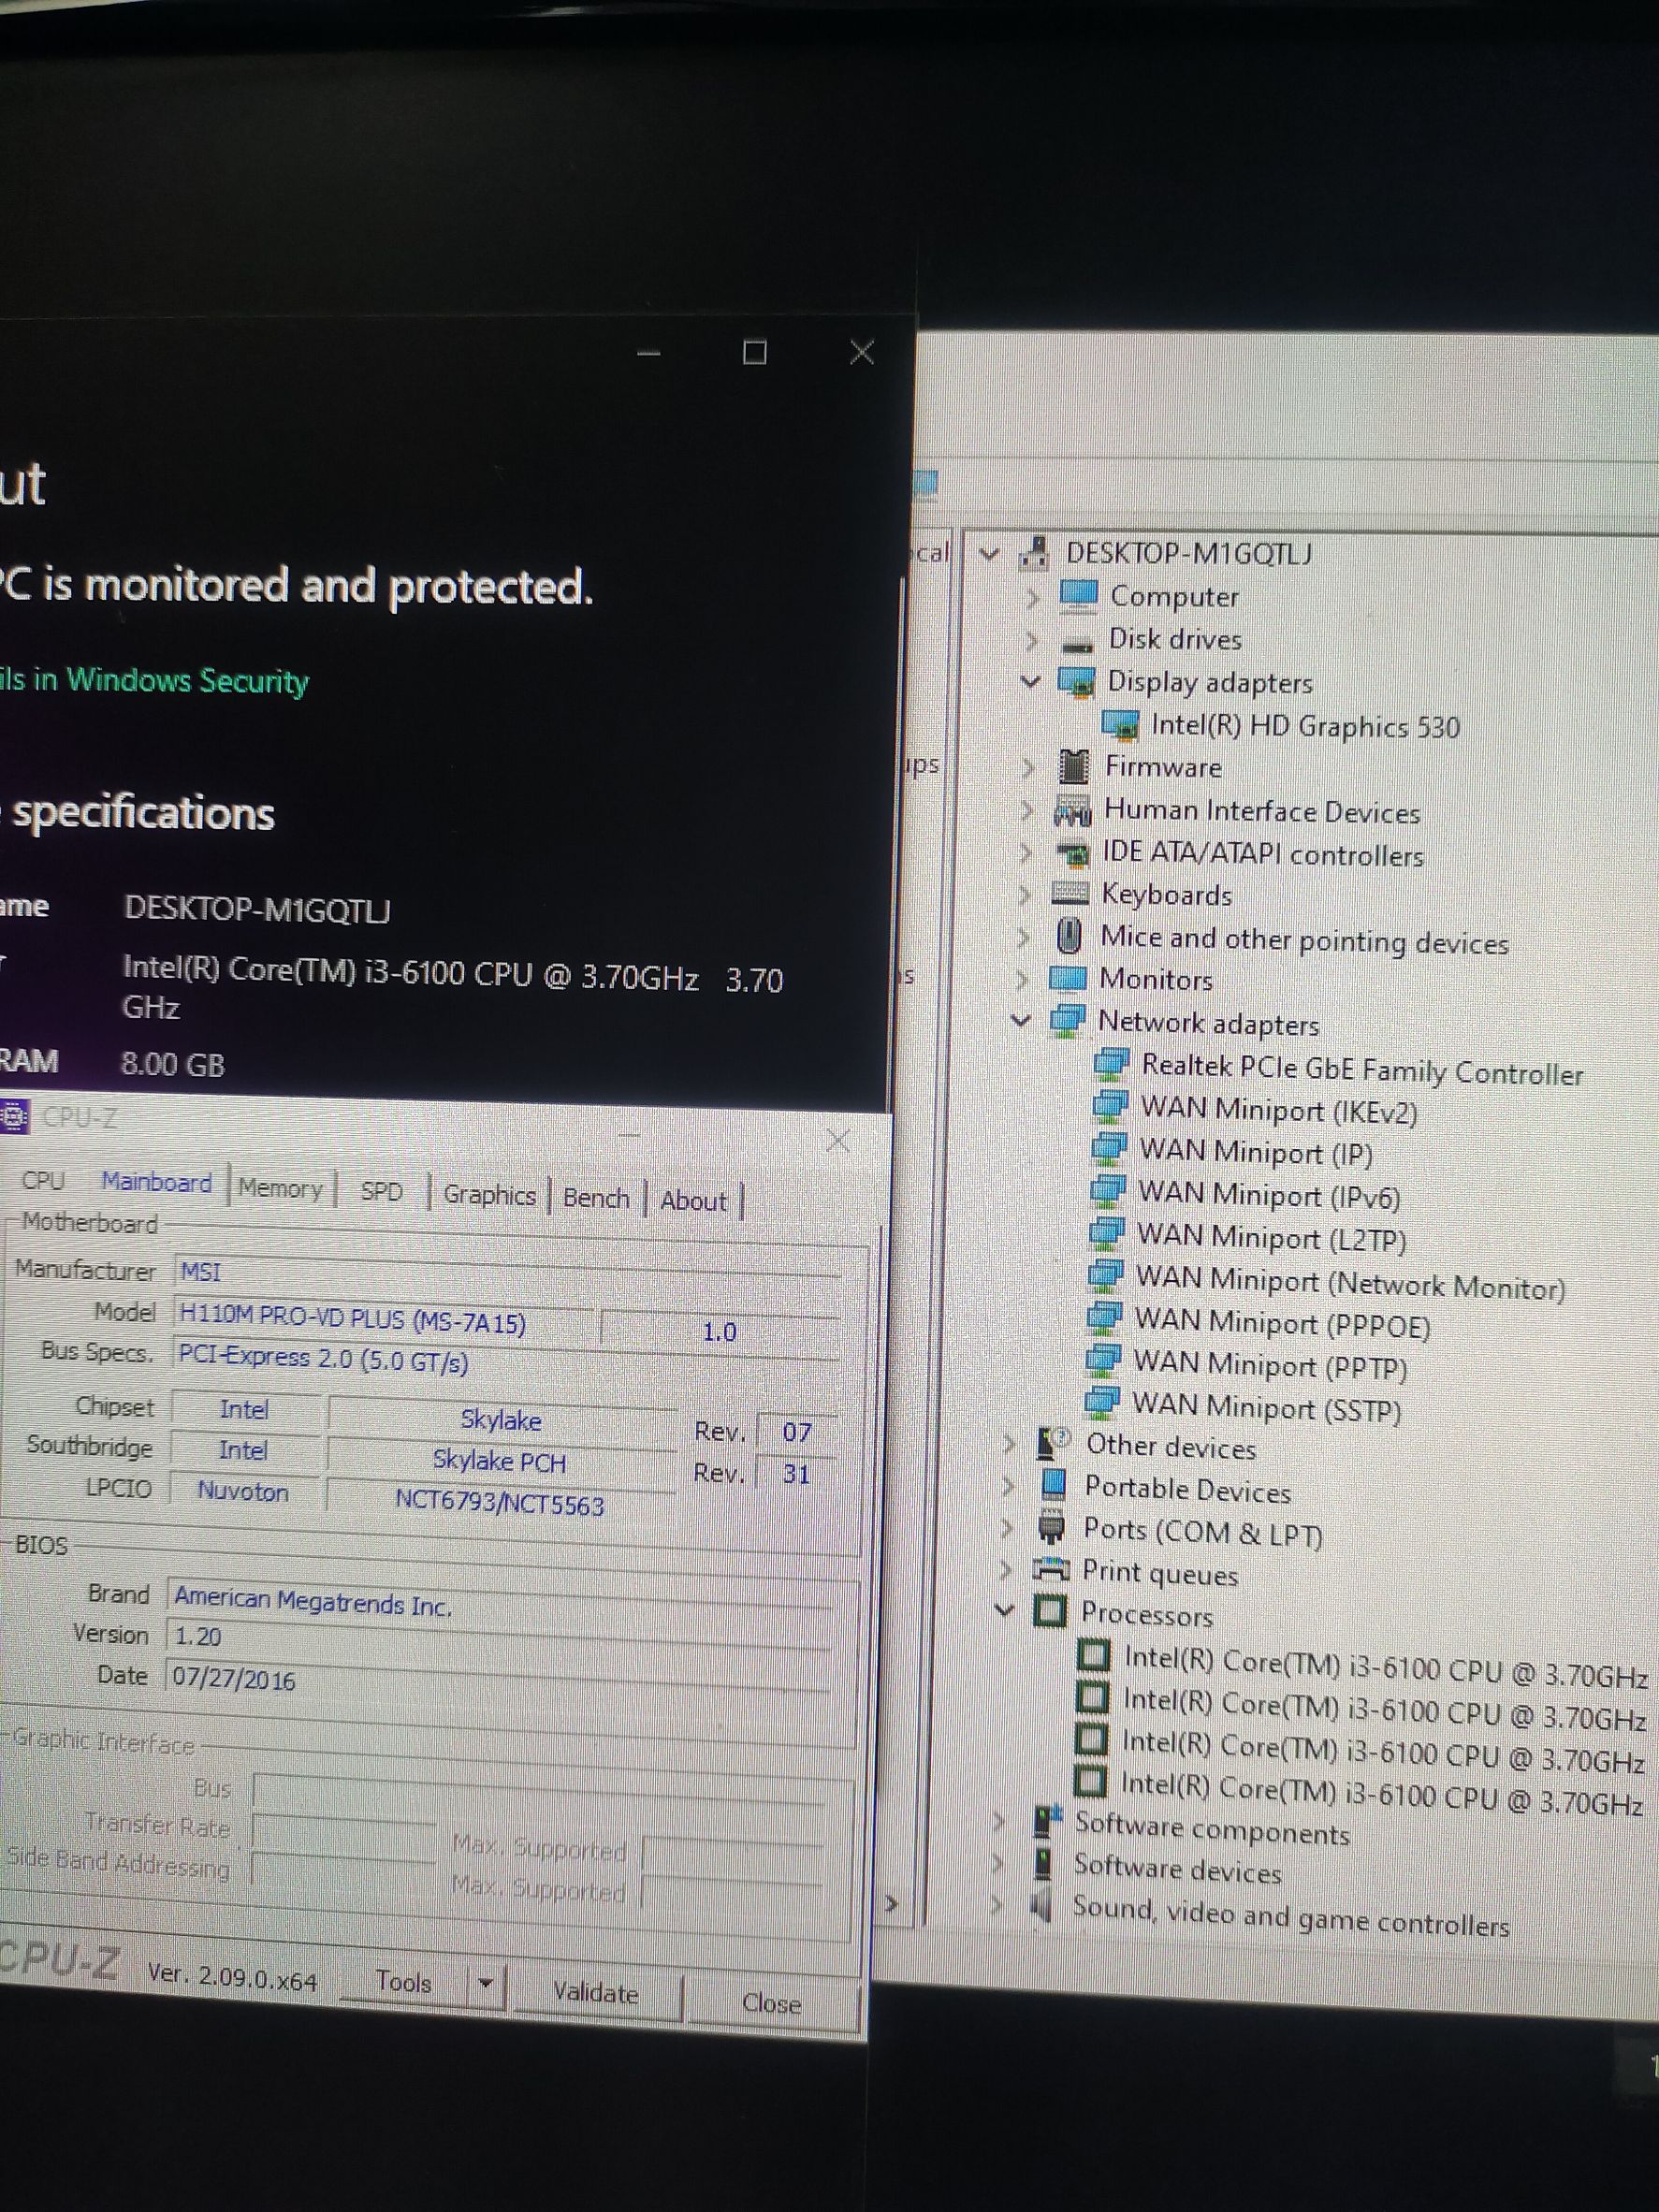
Task: Switch to the CPU tab in CPU-Z
Action: point(43,1181)
